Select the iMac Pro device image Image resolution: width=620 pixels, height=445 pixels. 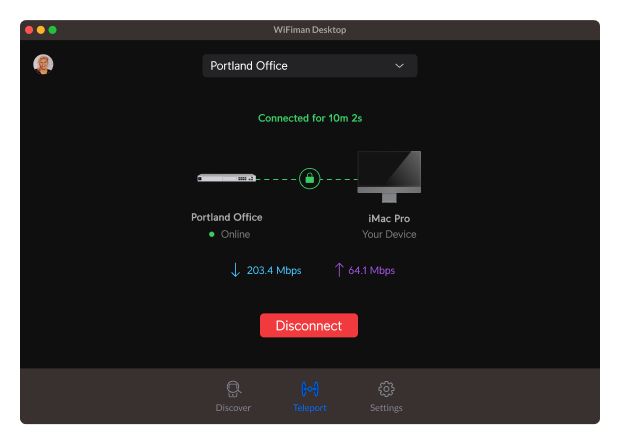click(x=389, y=176)
